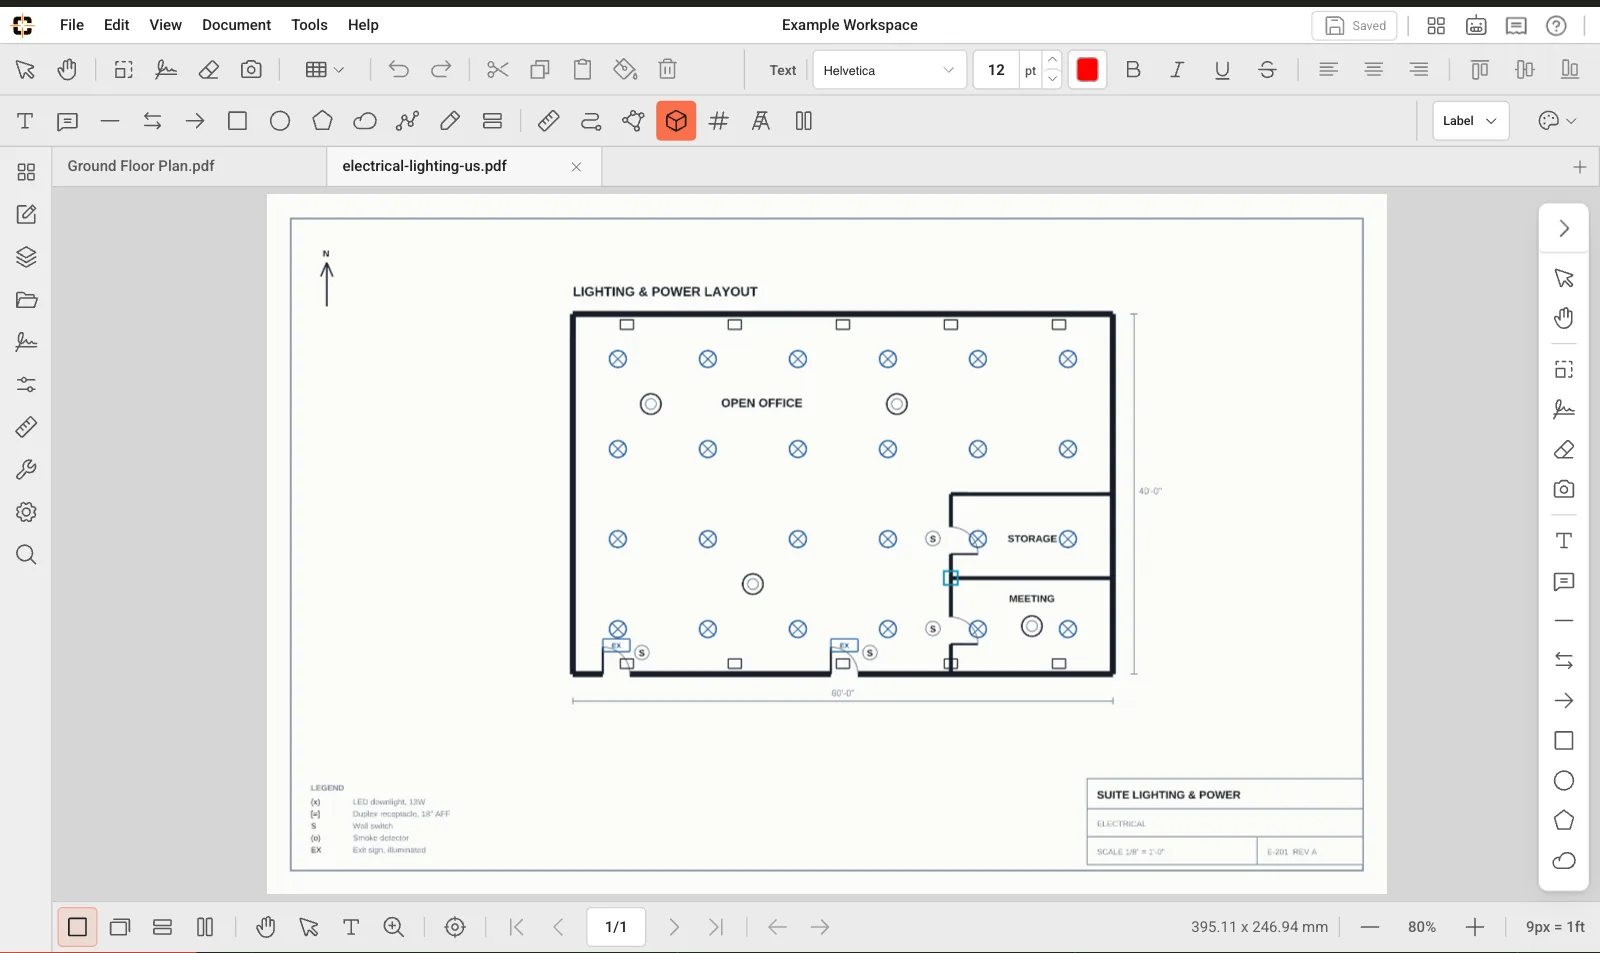Enable single page view mode
1600x953 pixels.
[77, 927]
